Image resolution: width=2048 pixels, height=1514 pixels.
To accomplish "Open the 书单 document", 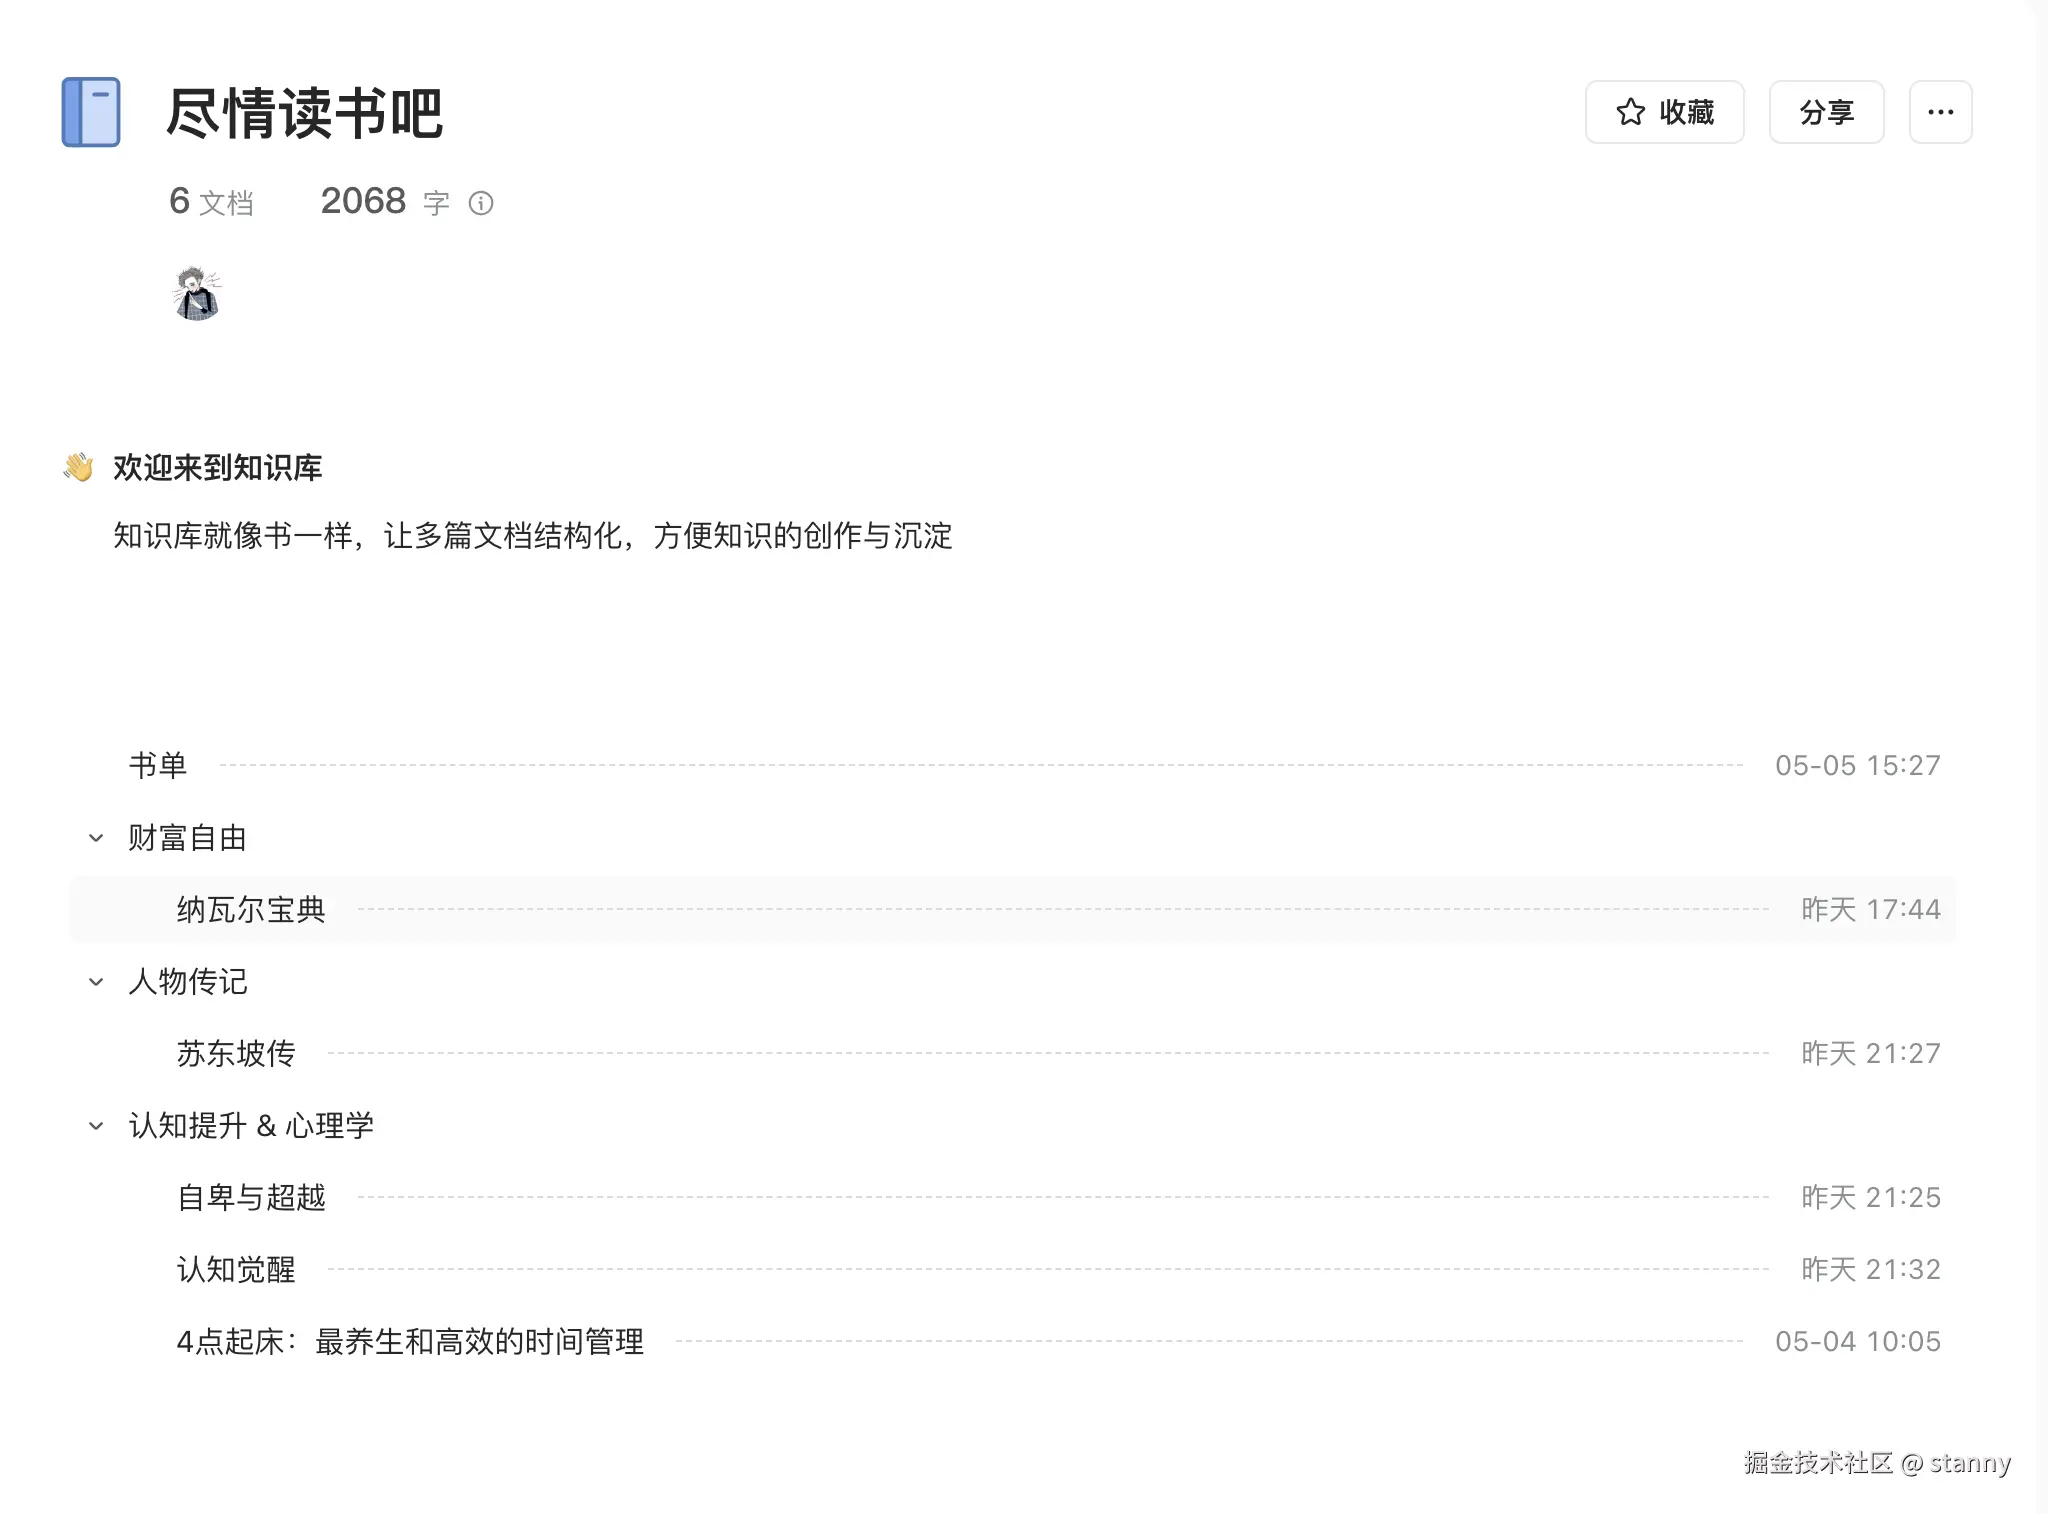I will [x=158, y=766].
